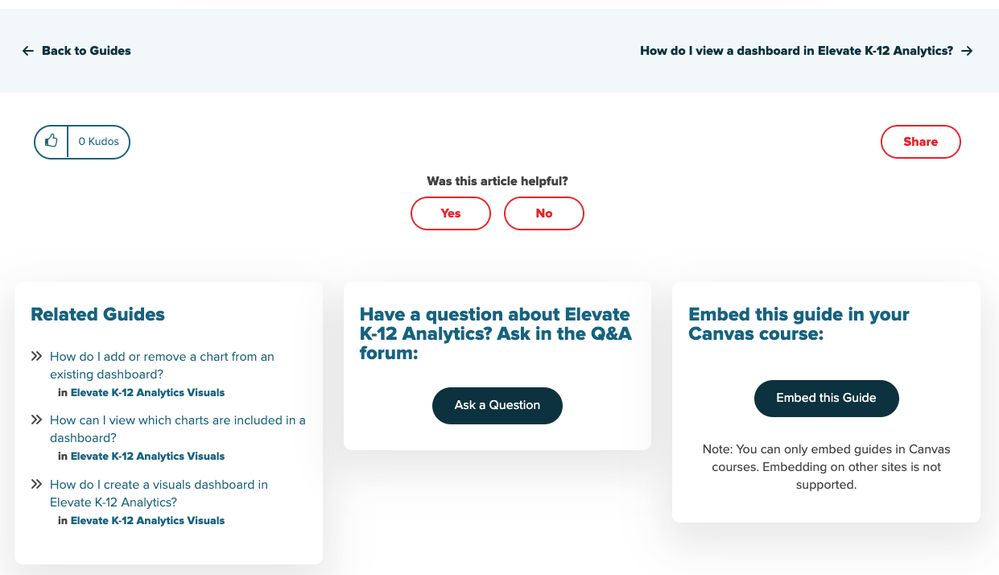Image resolution: width=999 pixels, height=575 pixels.
Task: Click chevron icon beside view which charts guide
Action: 36,420
